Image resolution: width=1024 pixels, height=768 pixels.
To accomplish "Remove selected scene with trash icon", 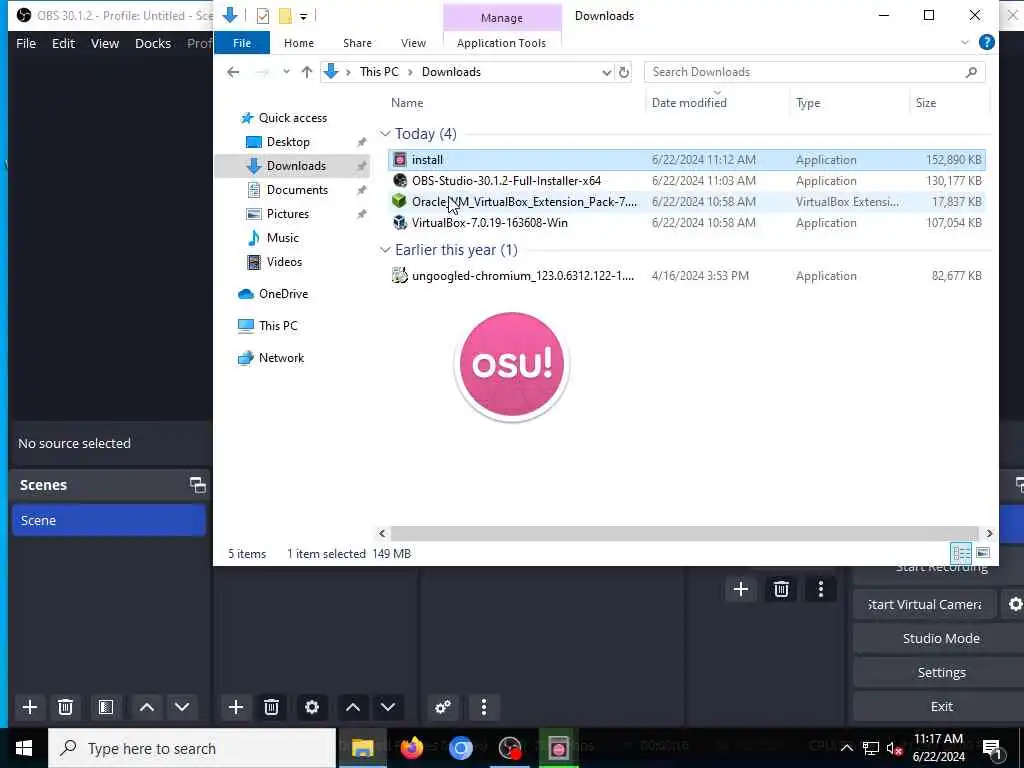I will (x=65, y=707).
